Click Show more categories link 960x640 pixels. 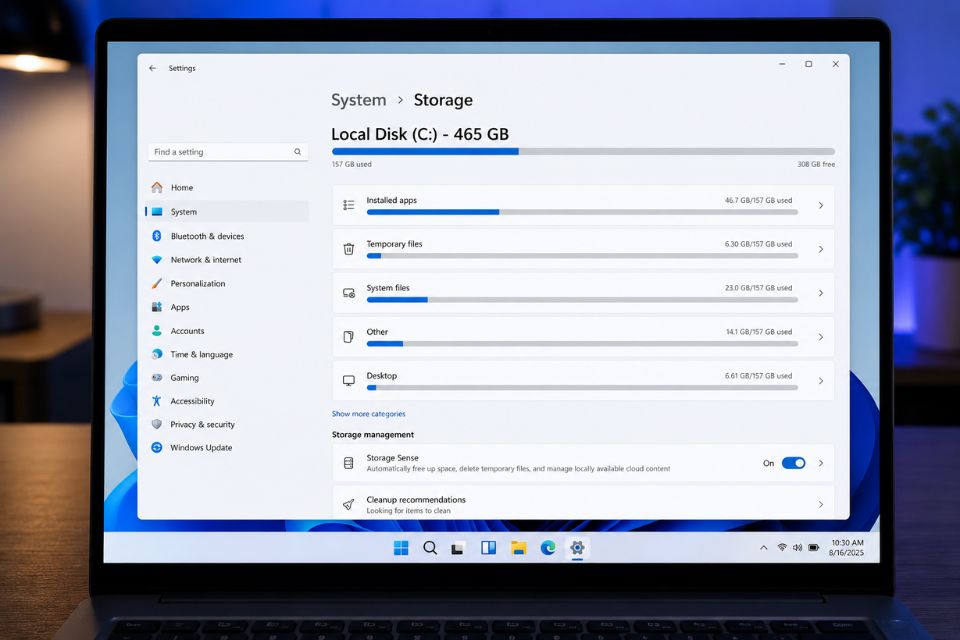(369, 414)
